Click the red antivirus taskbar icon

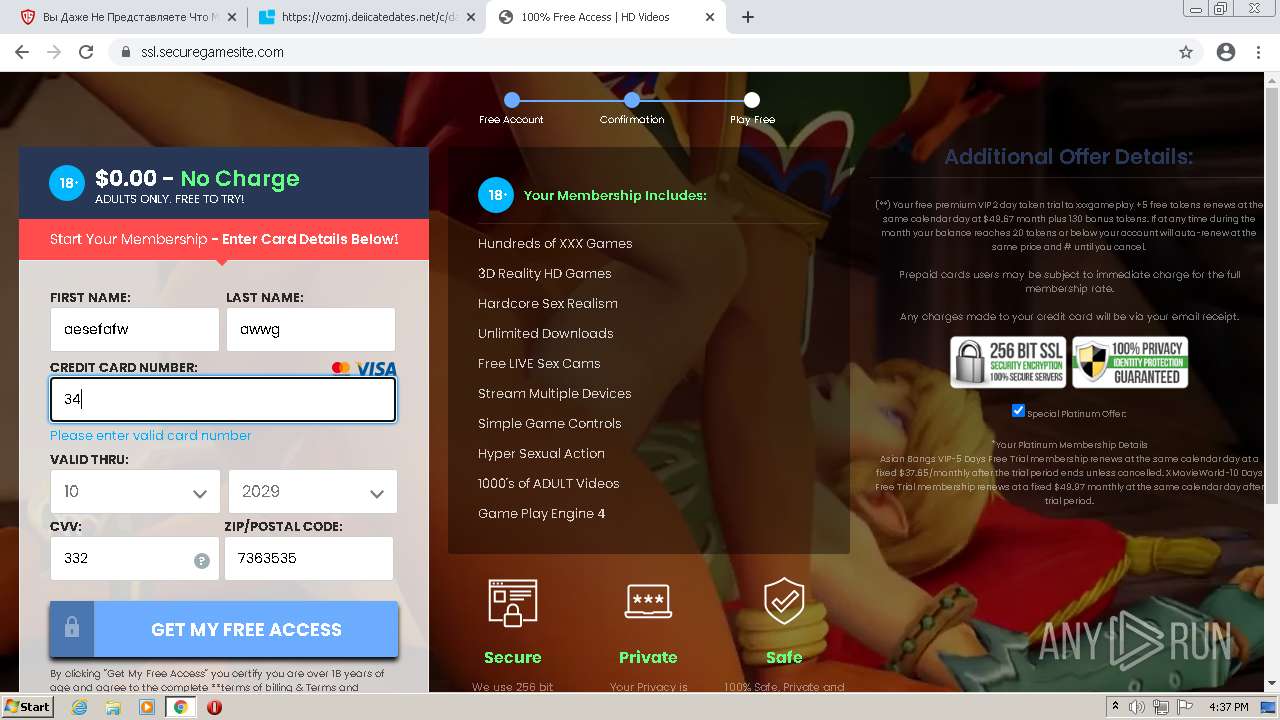(214, 707)
